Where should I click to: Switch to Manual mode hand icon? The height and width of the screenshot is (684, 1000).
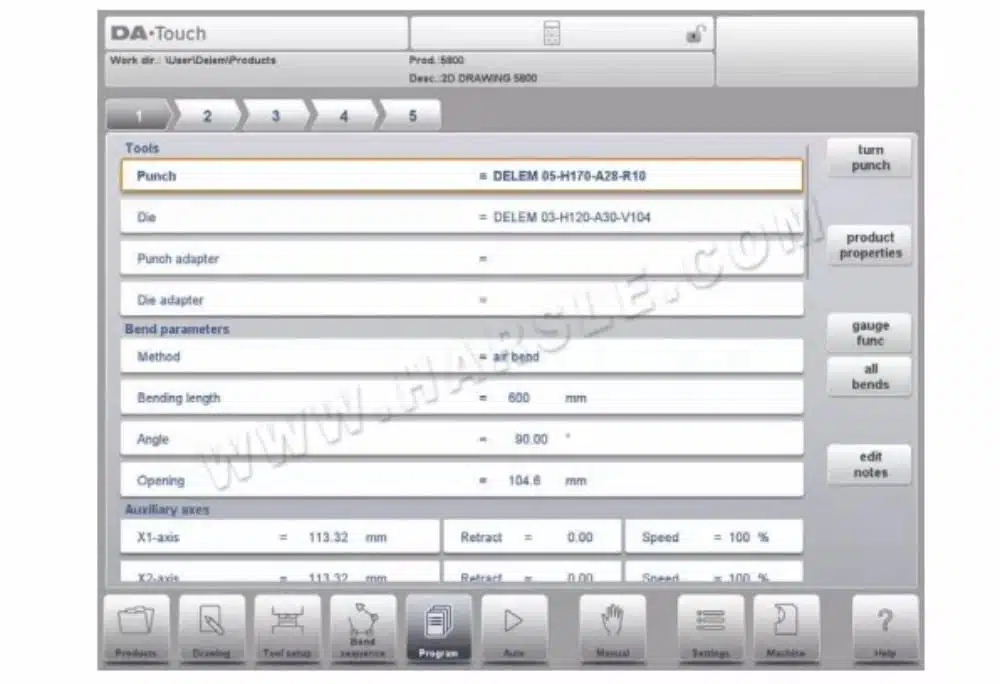(612, 629)
